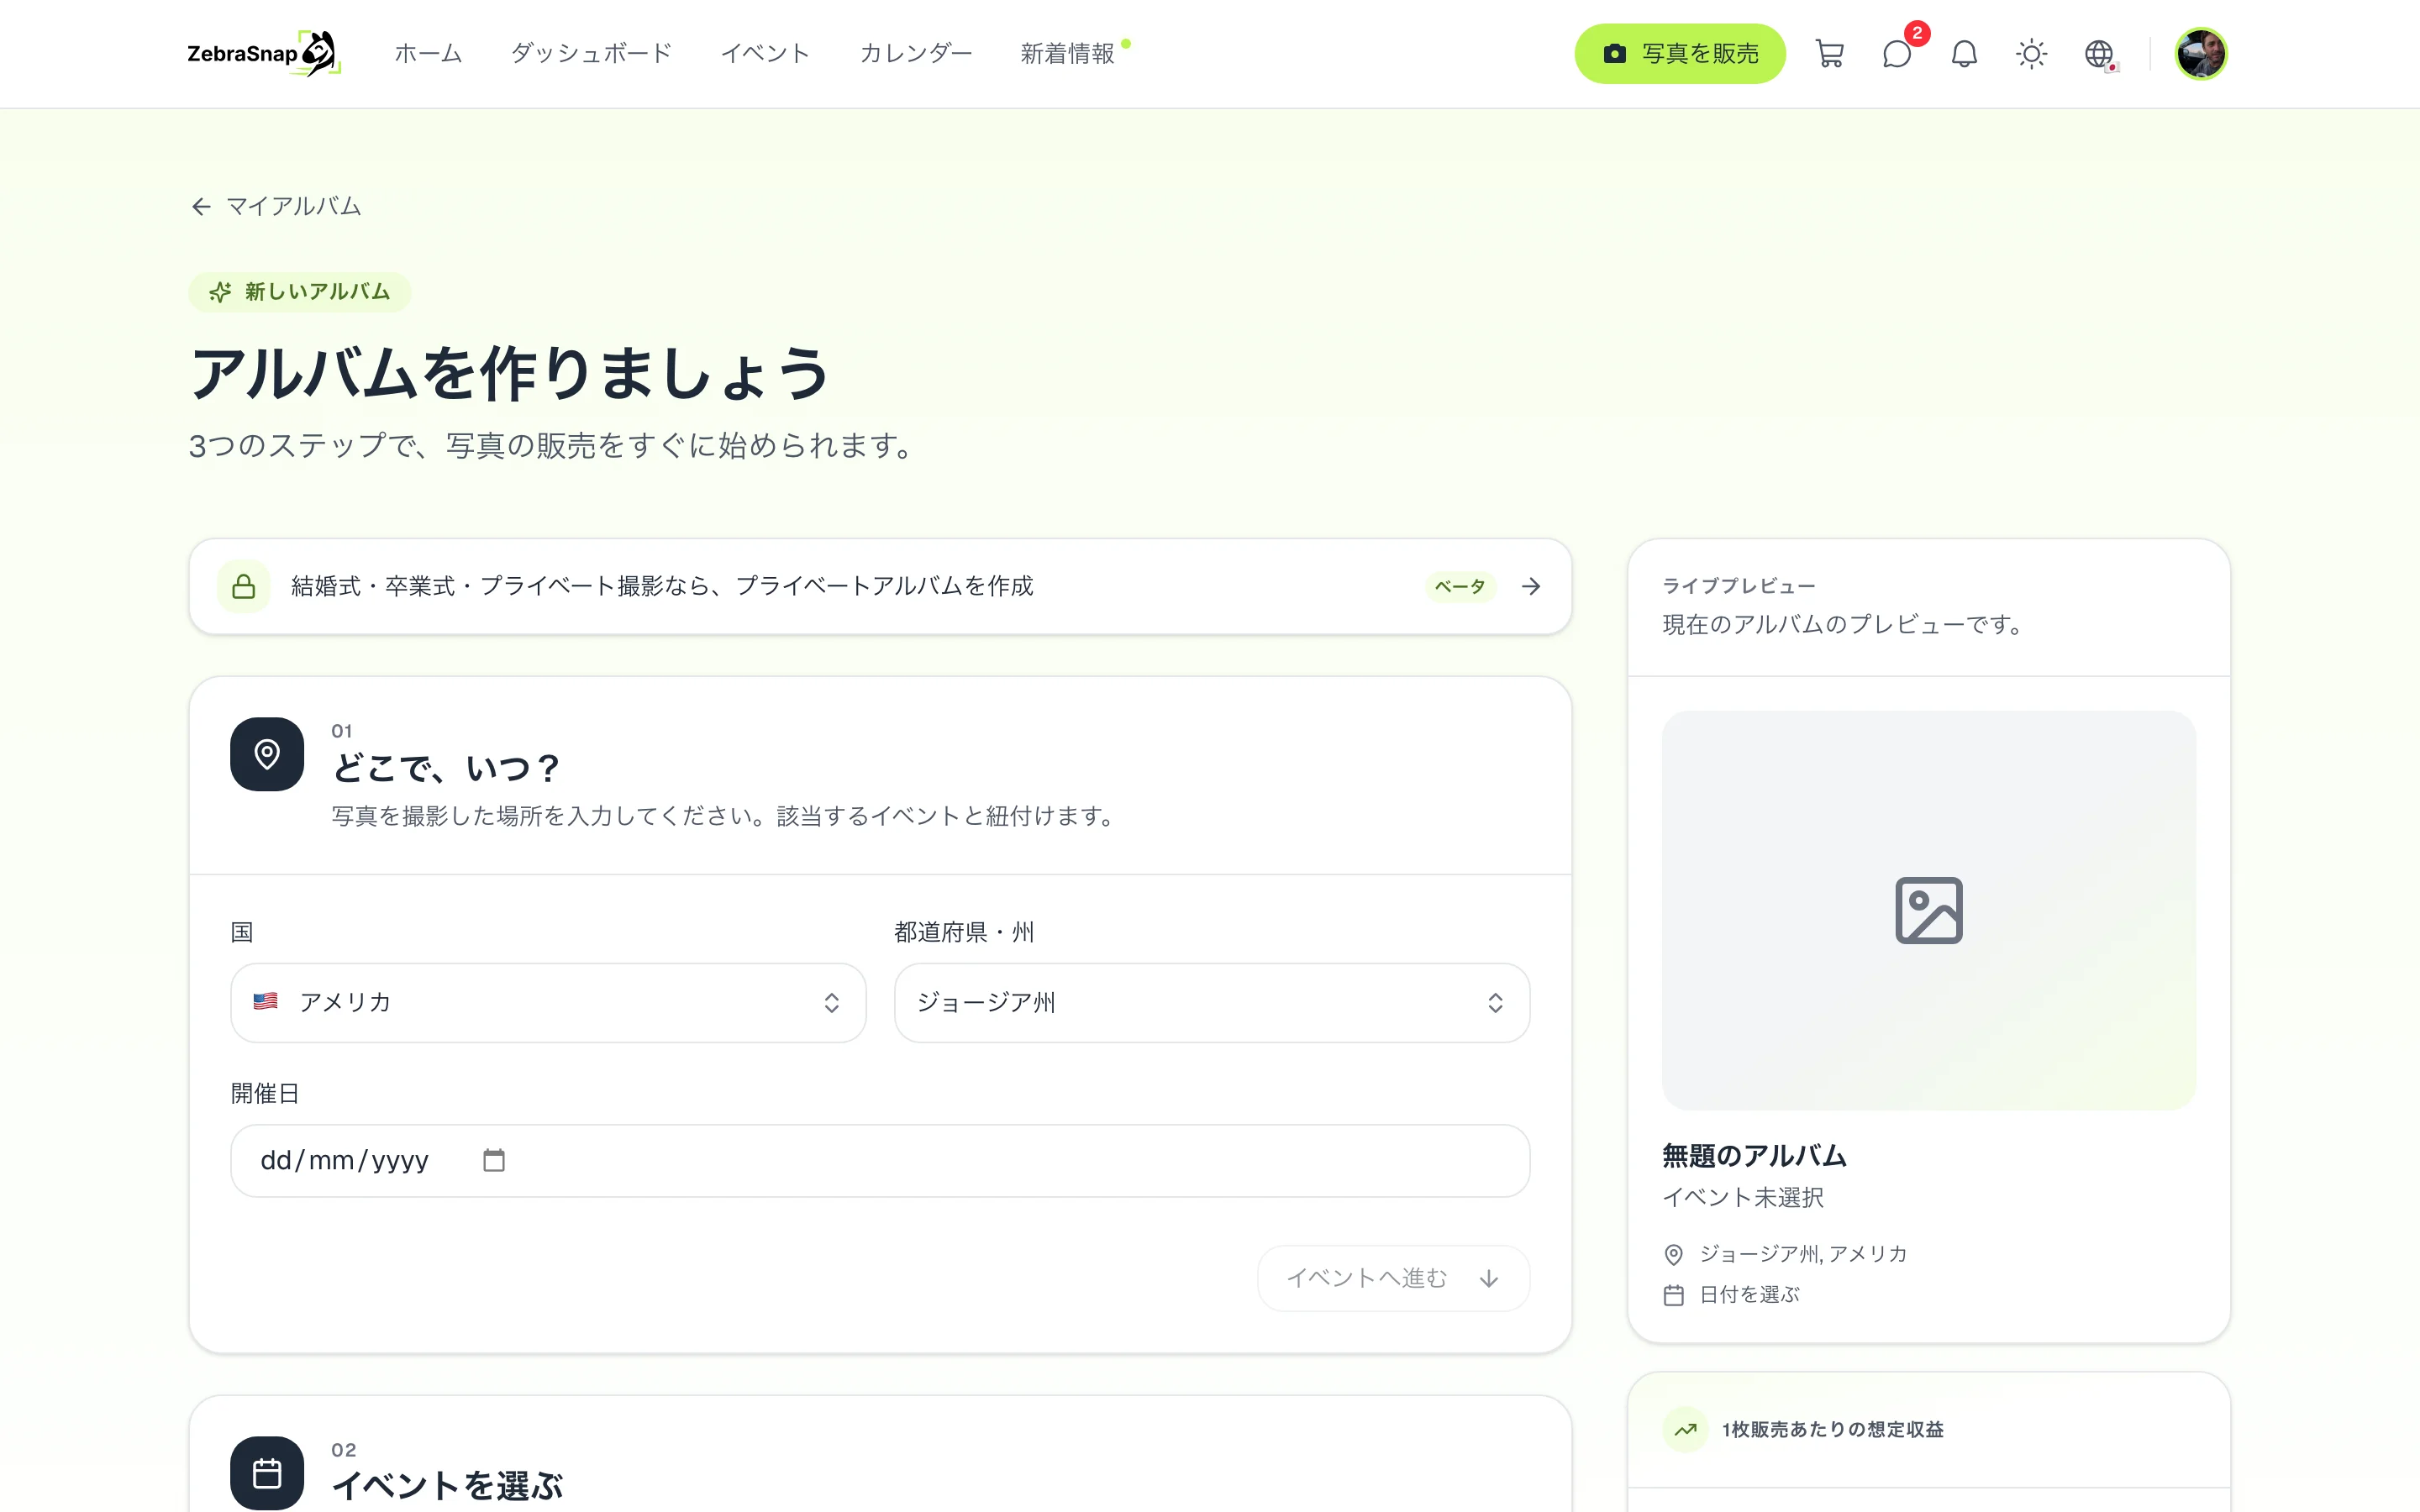Viewport: 2420px width, 1512px height.
Task: Click the US flag in country field
Action: point(265,1001)
